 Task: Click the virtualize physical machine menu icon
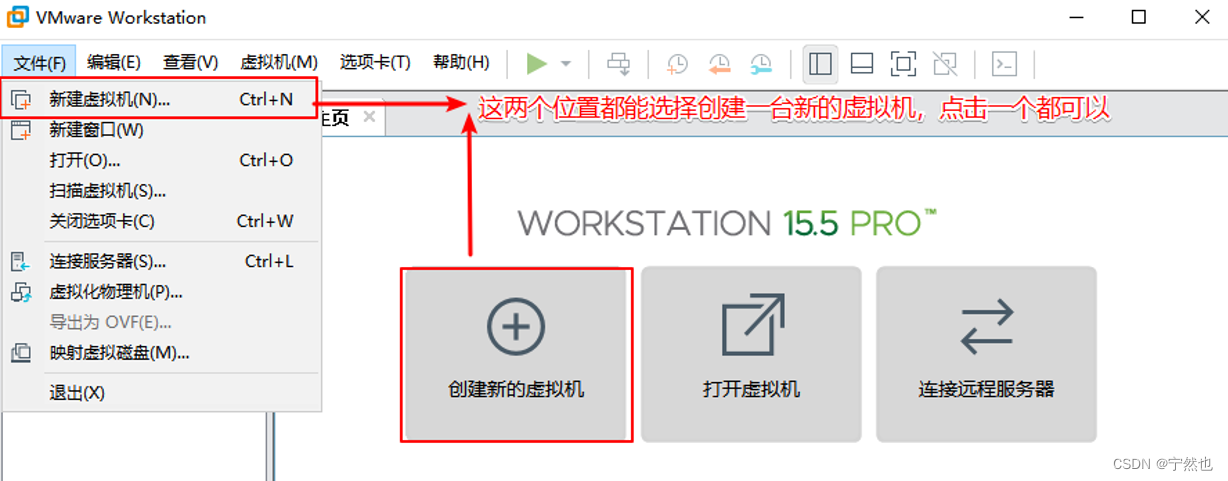point(20,292)
